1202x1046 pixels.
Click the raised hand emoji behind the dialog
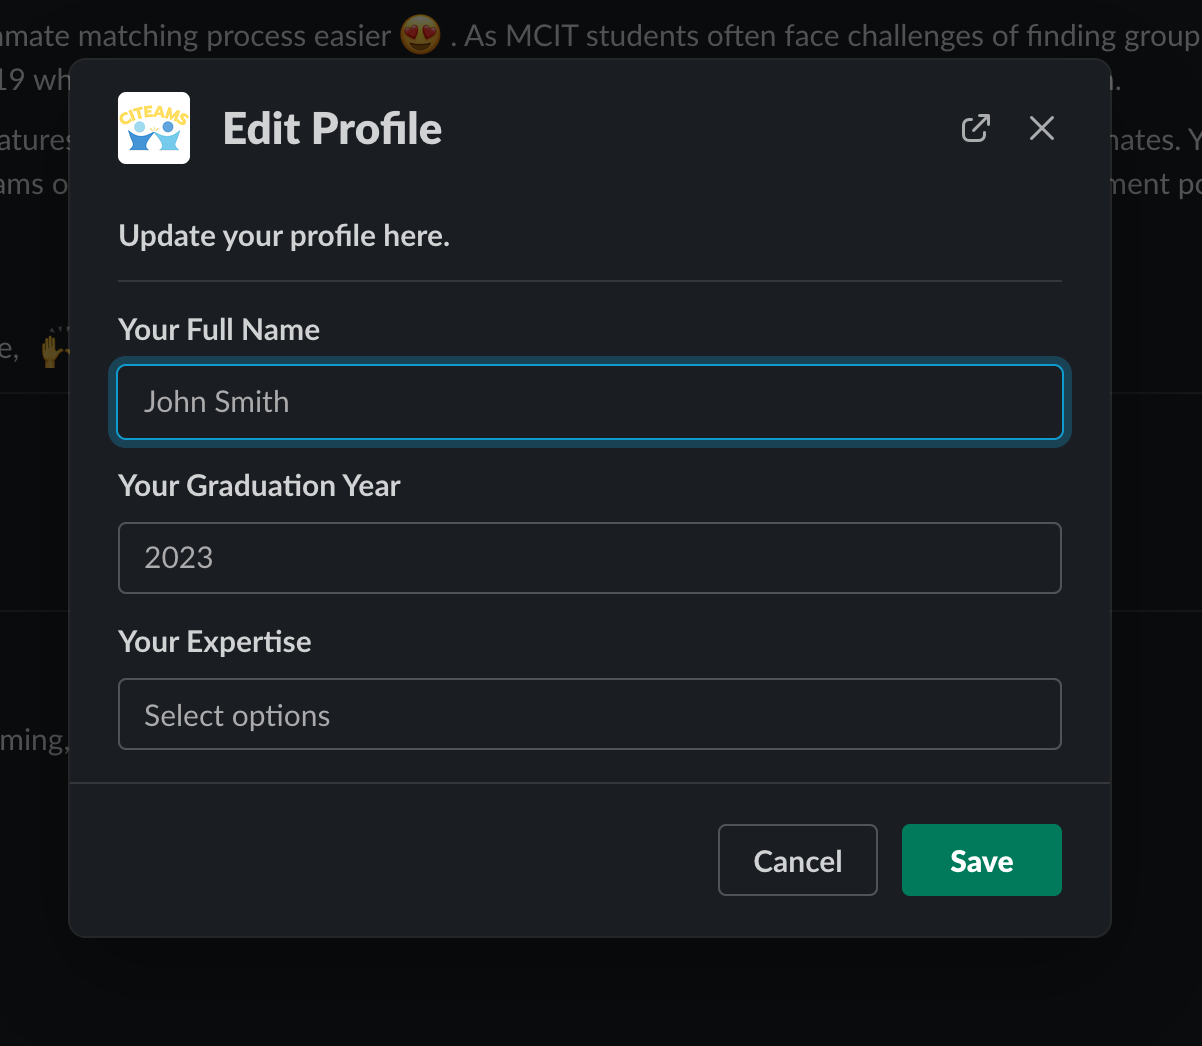(52, 349)
